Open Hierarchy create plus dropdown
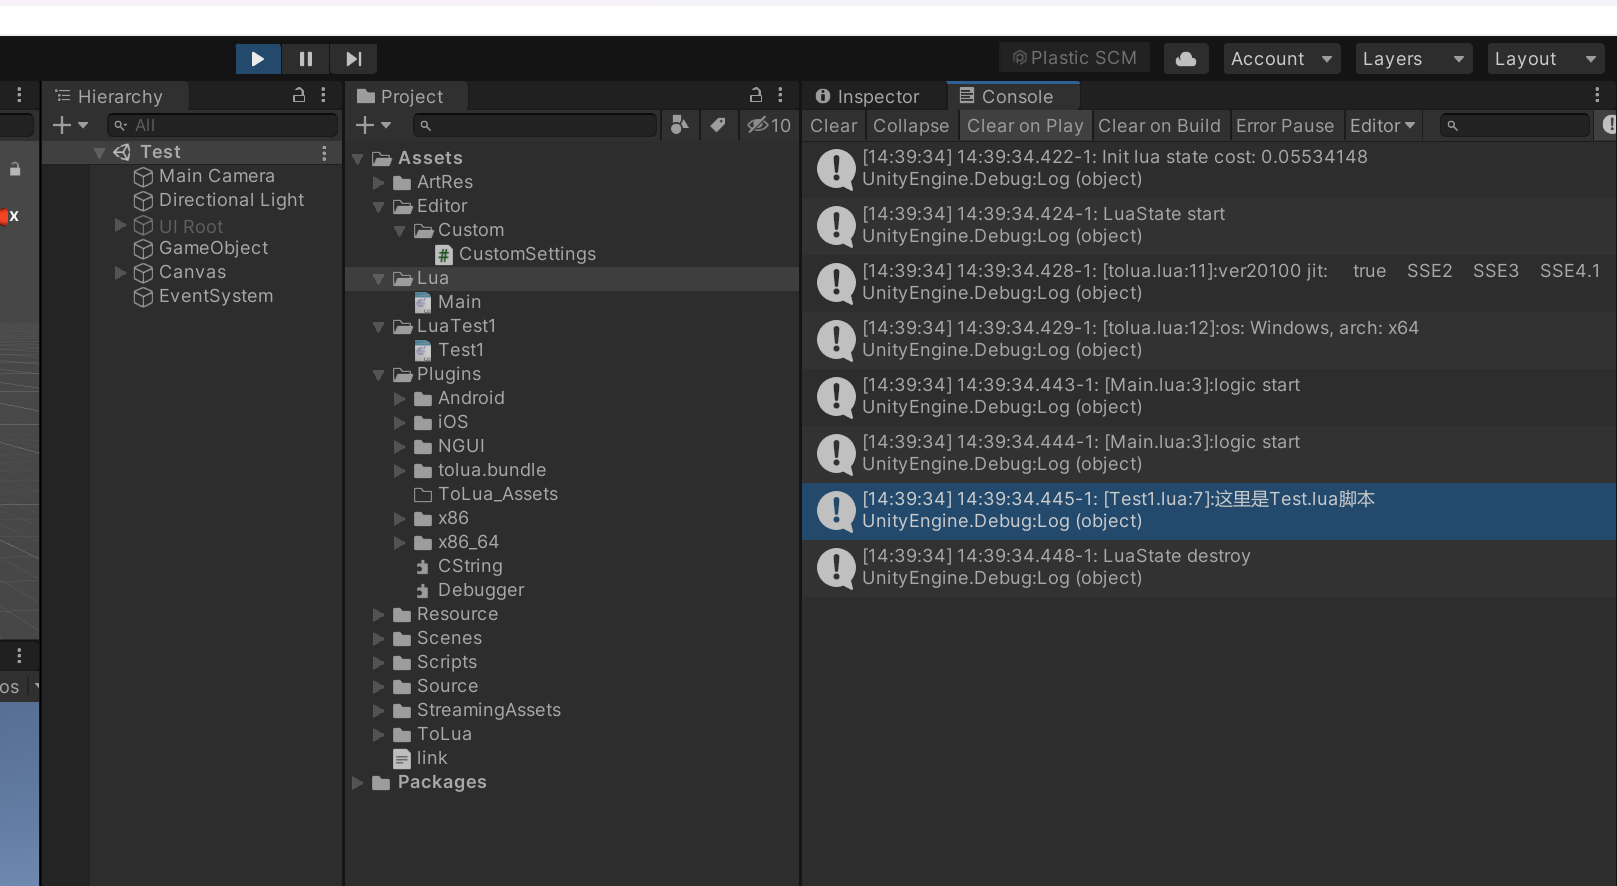The image size is (1617, 886). pos(71,125)
